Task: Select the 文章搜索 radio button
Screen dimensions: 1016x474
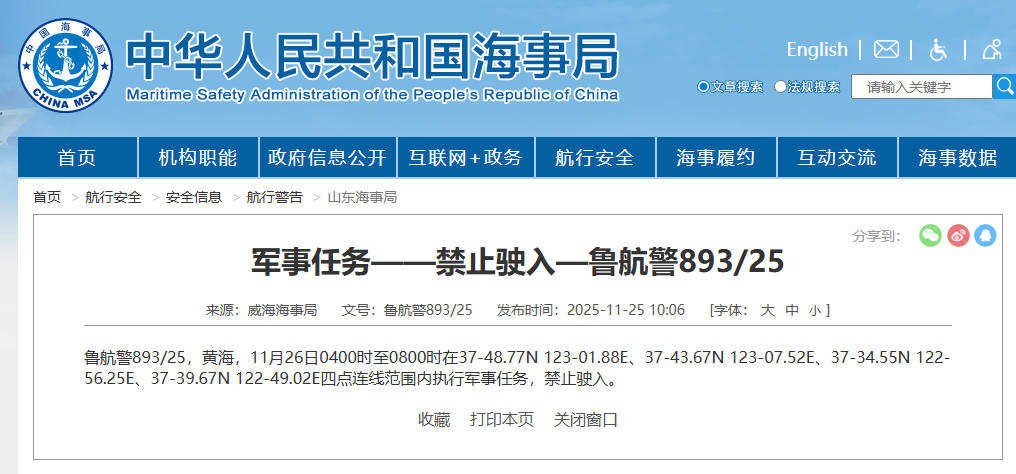Action: point(704,87)
